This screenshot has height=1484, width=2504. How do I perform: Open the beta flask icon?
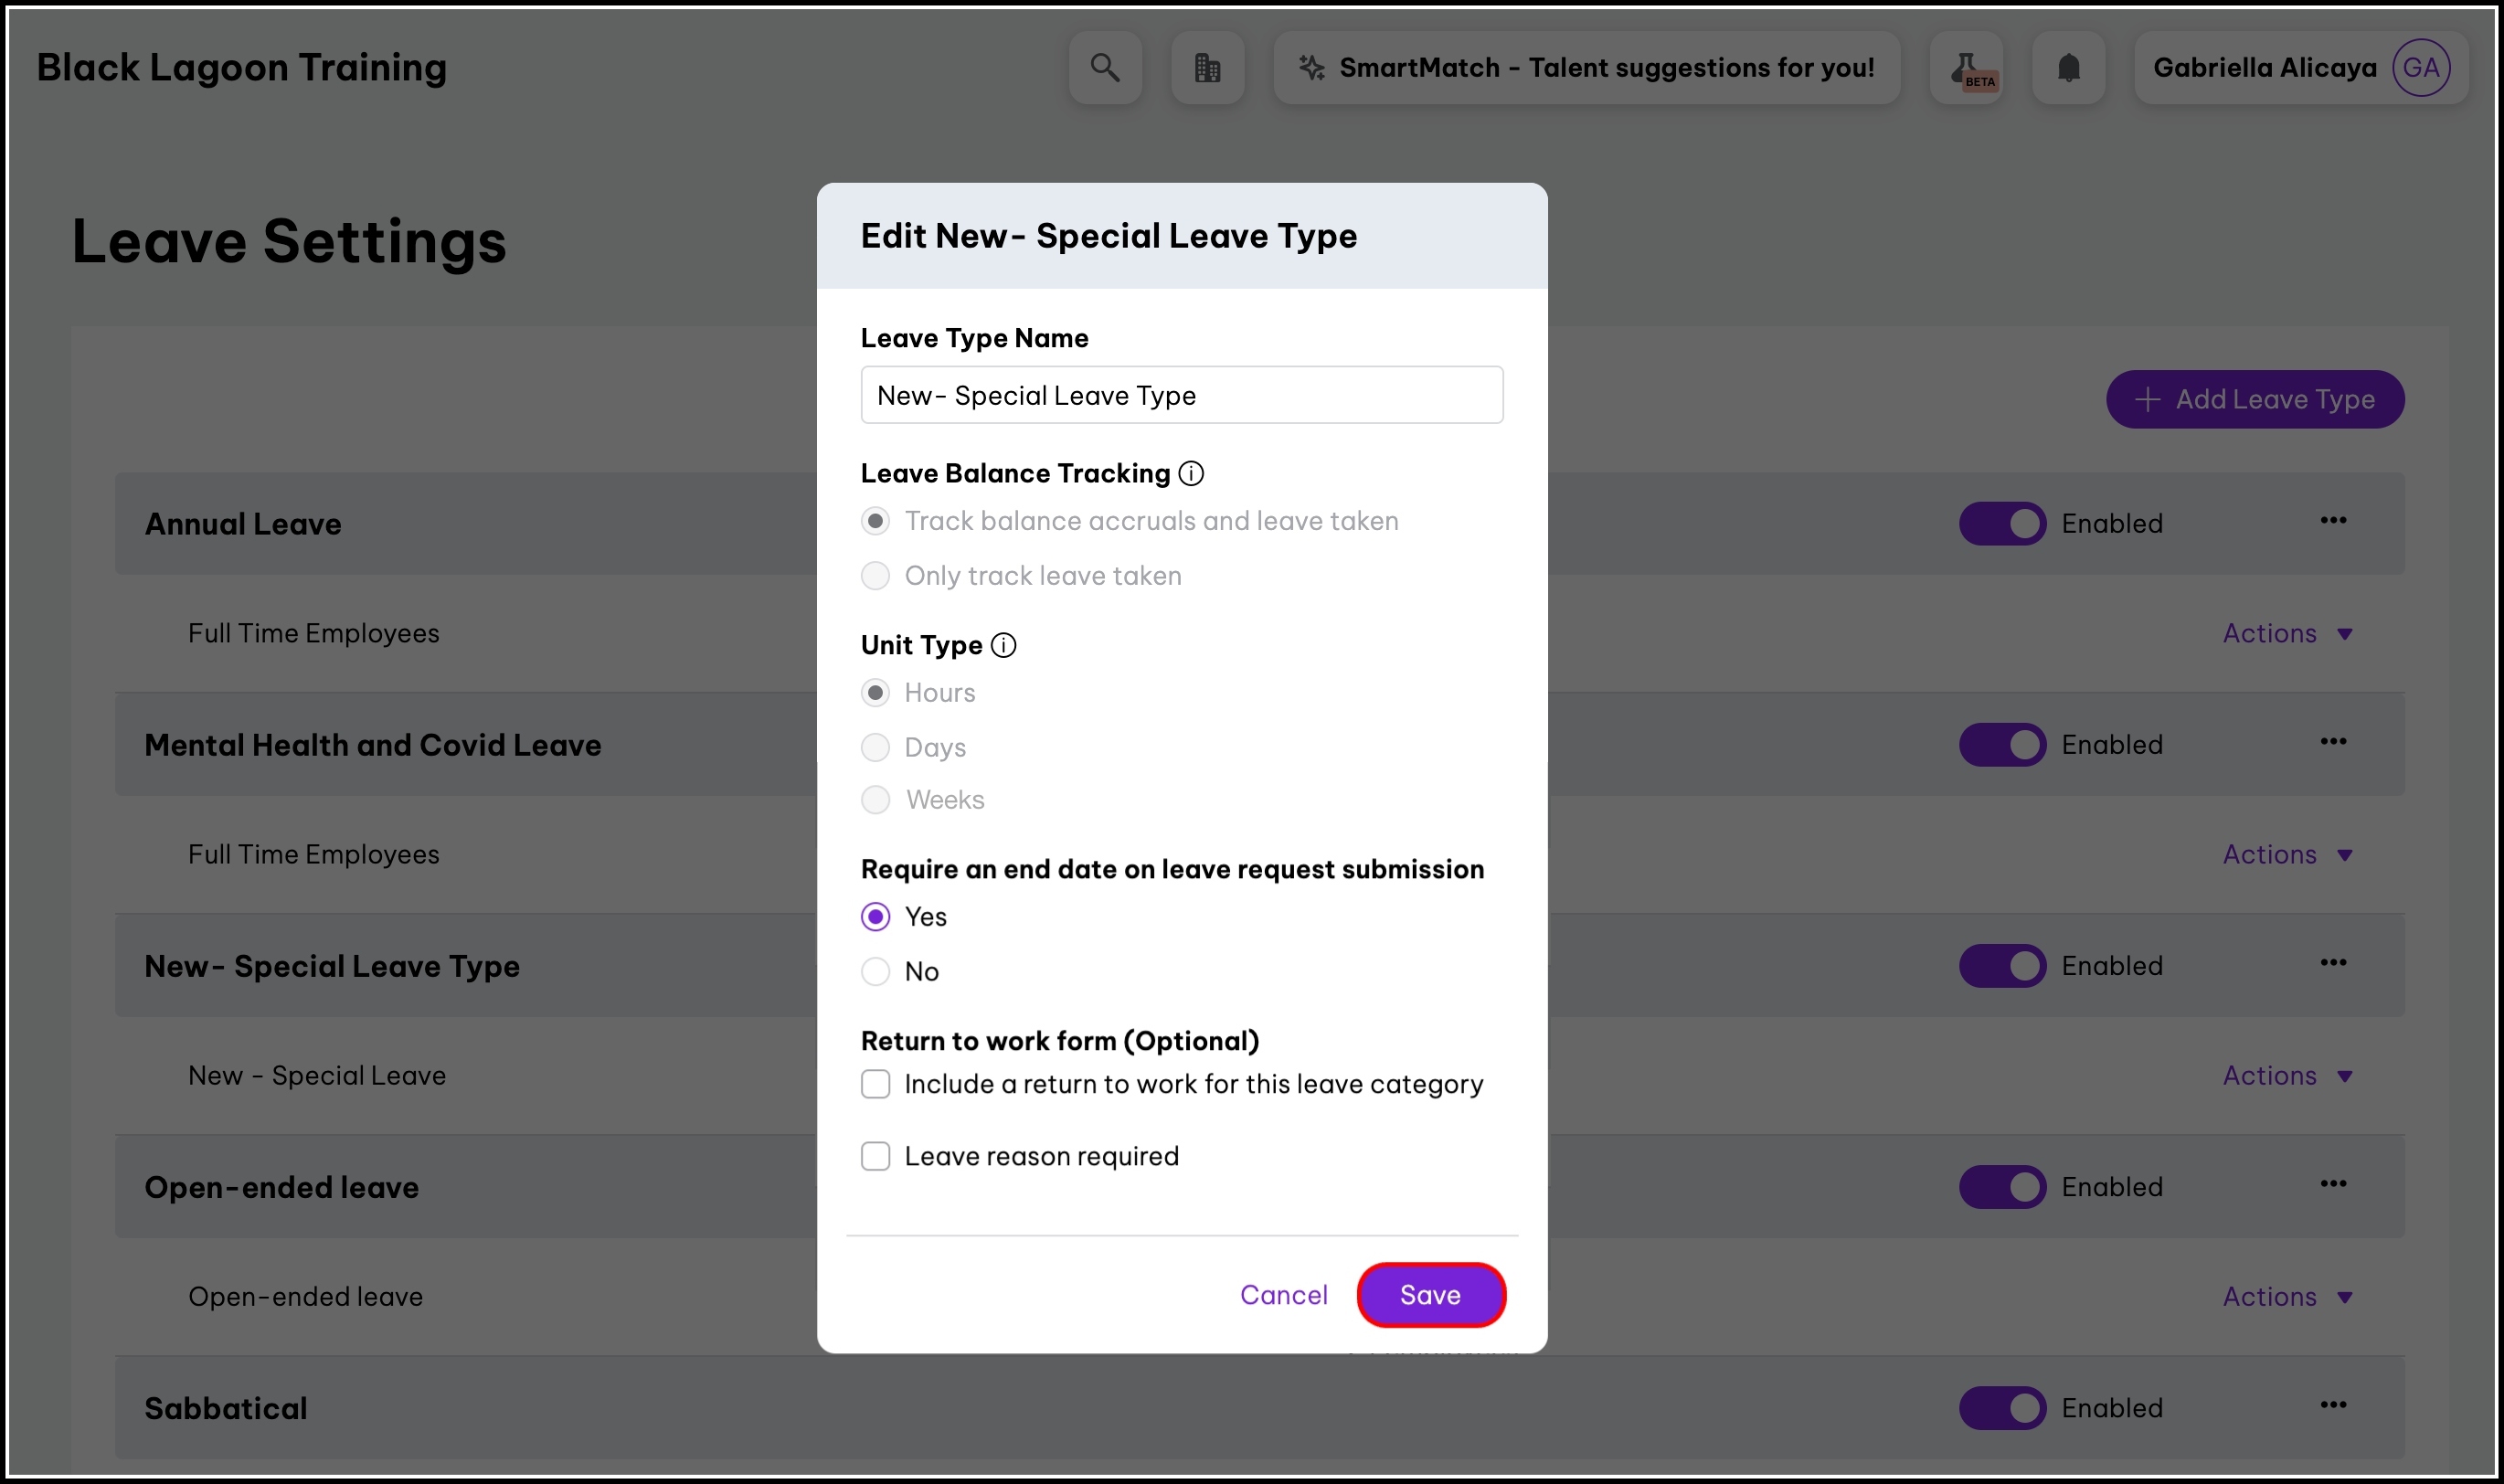(x=1966, y=68)
